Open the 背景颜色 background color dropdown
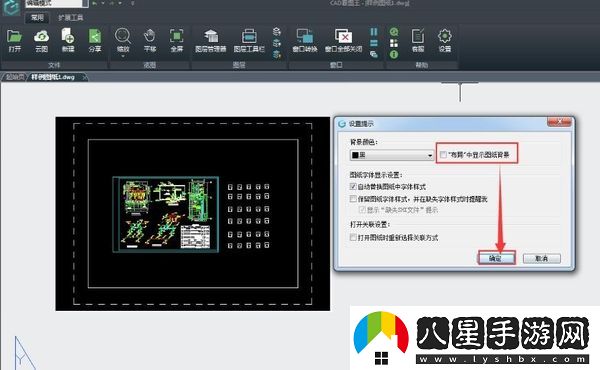 [392, 155]
